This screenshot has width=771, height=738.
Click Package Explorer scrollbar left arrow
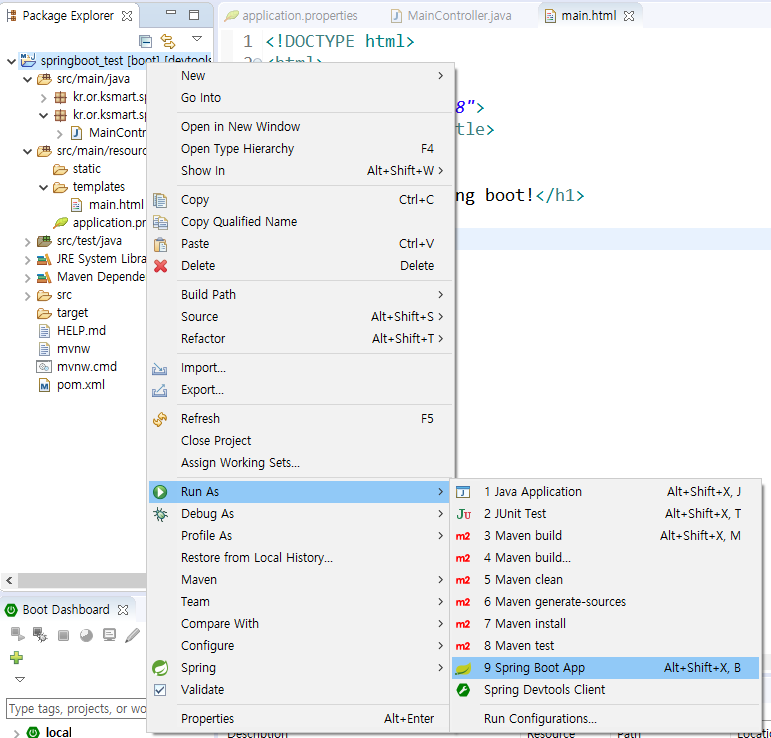click(x=9, y=581)
